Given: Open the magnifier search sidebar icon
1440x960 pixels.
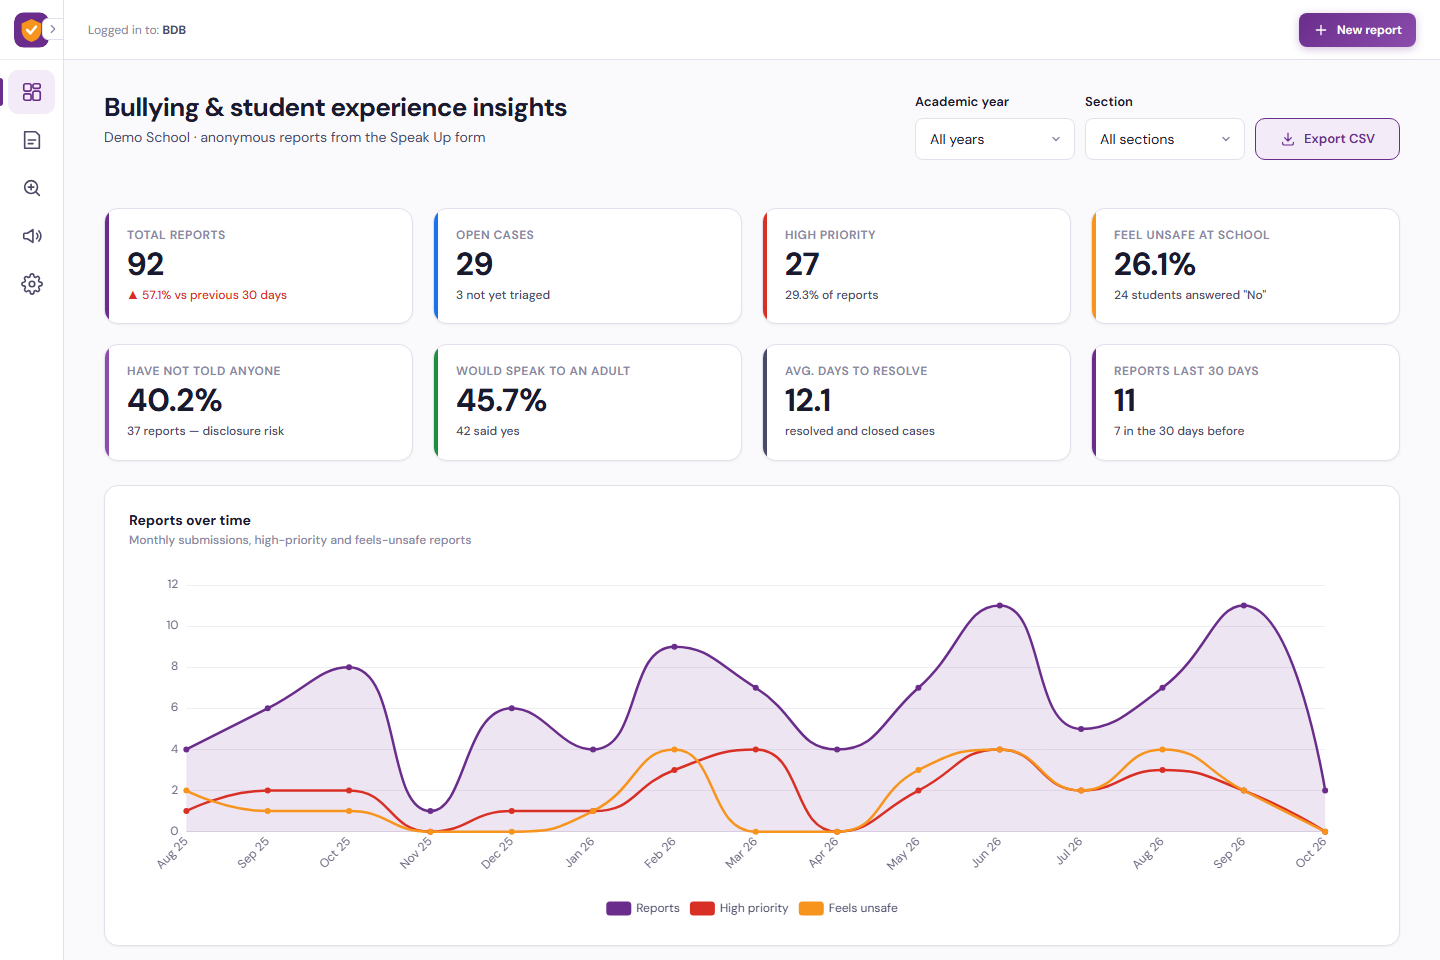Looking at the screenshot, I should pyautogui.click(x=32, y=188).
